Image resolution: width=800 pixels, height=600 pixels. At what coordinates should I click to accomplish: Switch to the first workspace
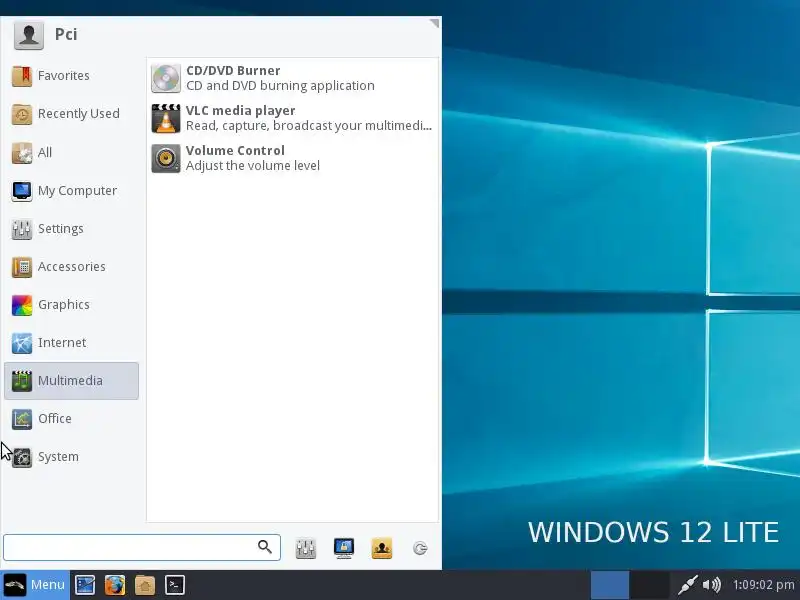coord(610,585)
